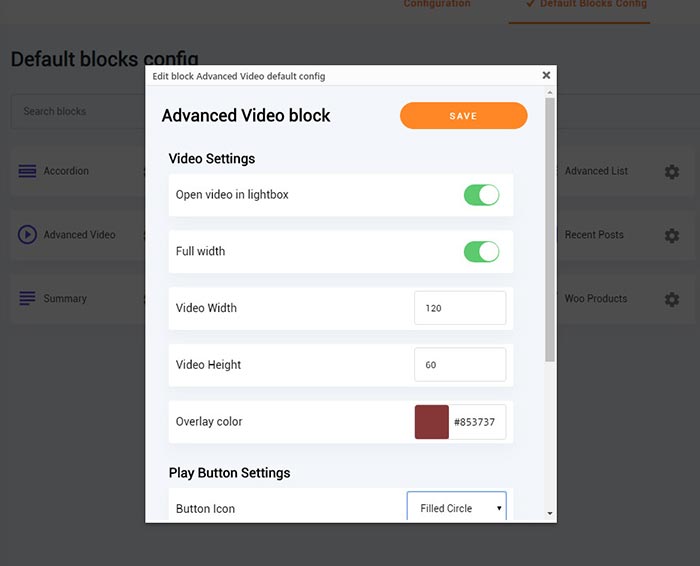The width and height of the screenshot is (700, 566).
Task: Open Woo Products settings gear
Action: point(672,299)
